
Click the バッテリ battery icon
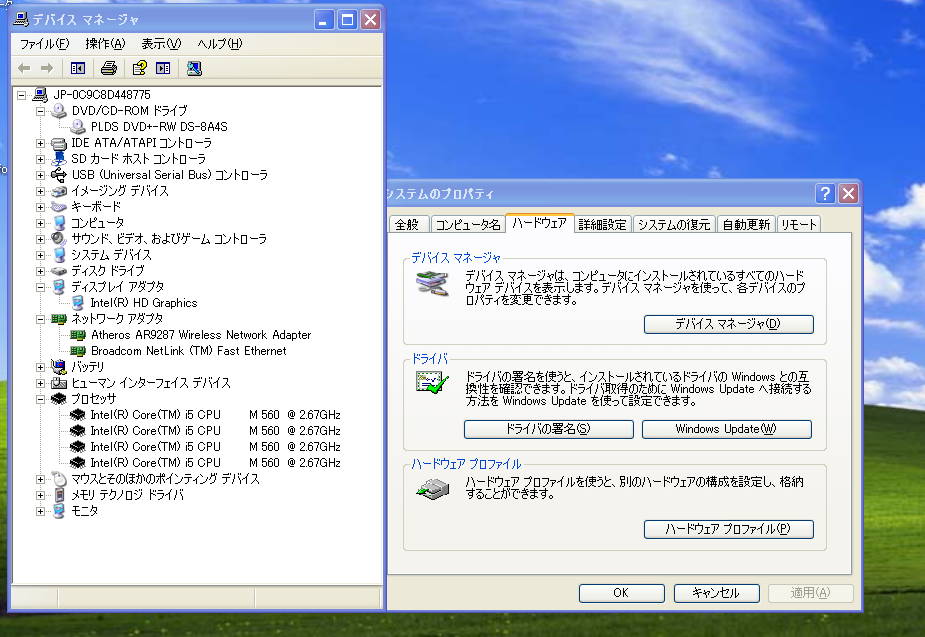(59, 366)
